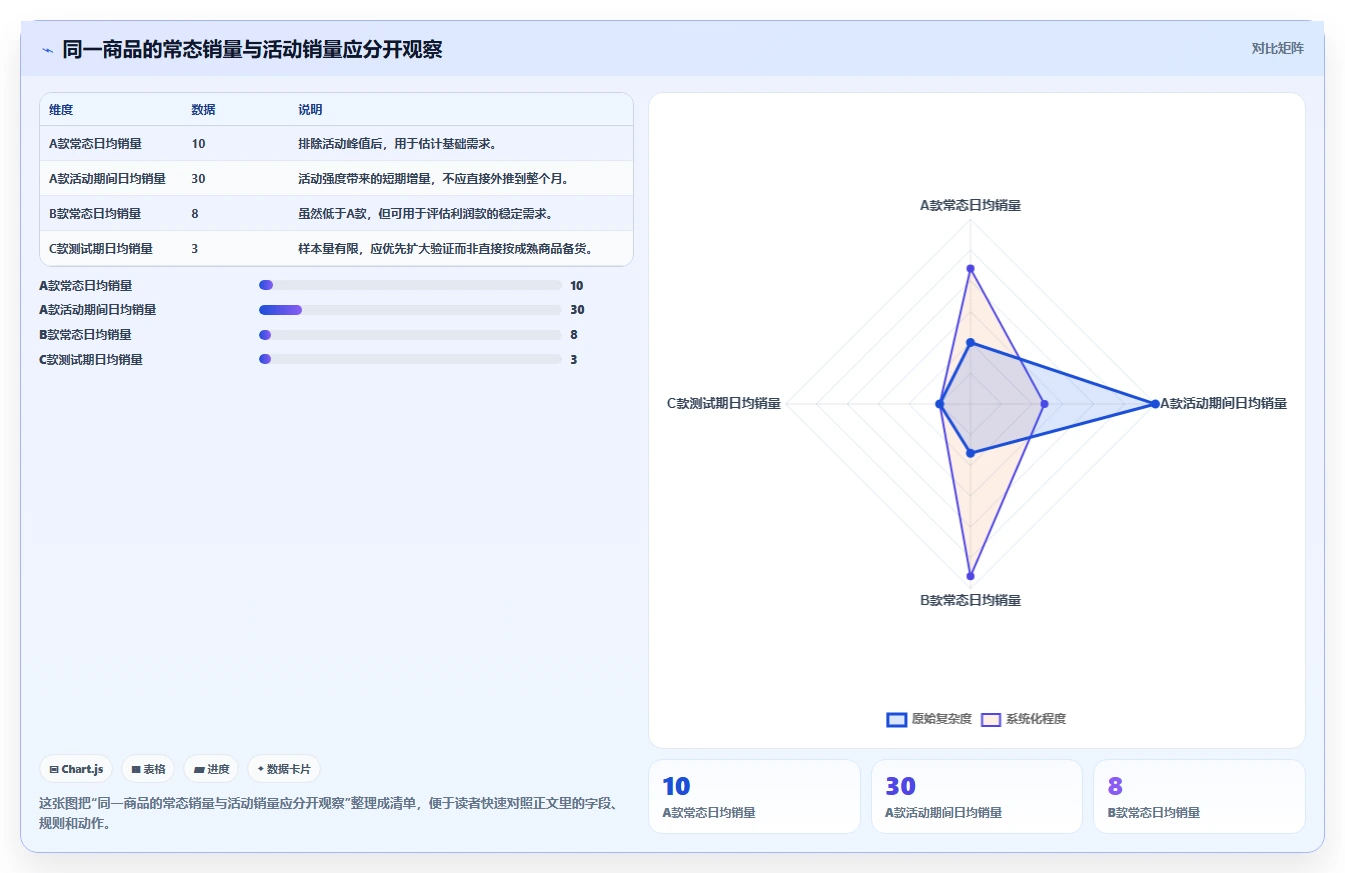
Task: Click the blue radar point at A款活动期间日均销量
Action: click(x=1154, y=404)
